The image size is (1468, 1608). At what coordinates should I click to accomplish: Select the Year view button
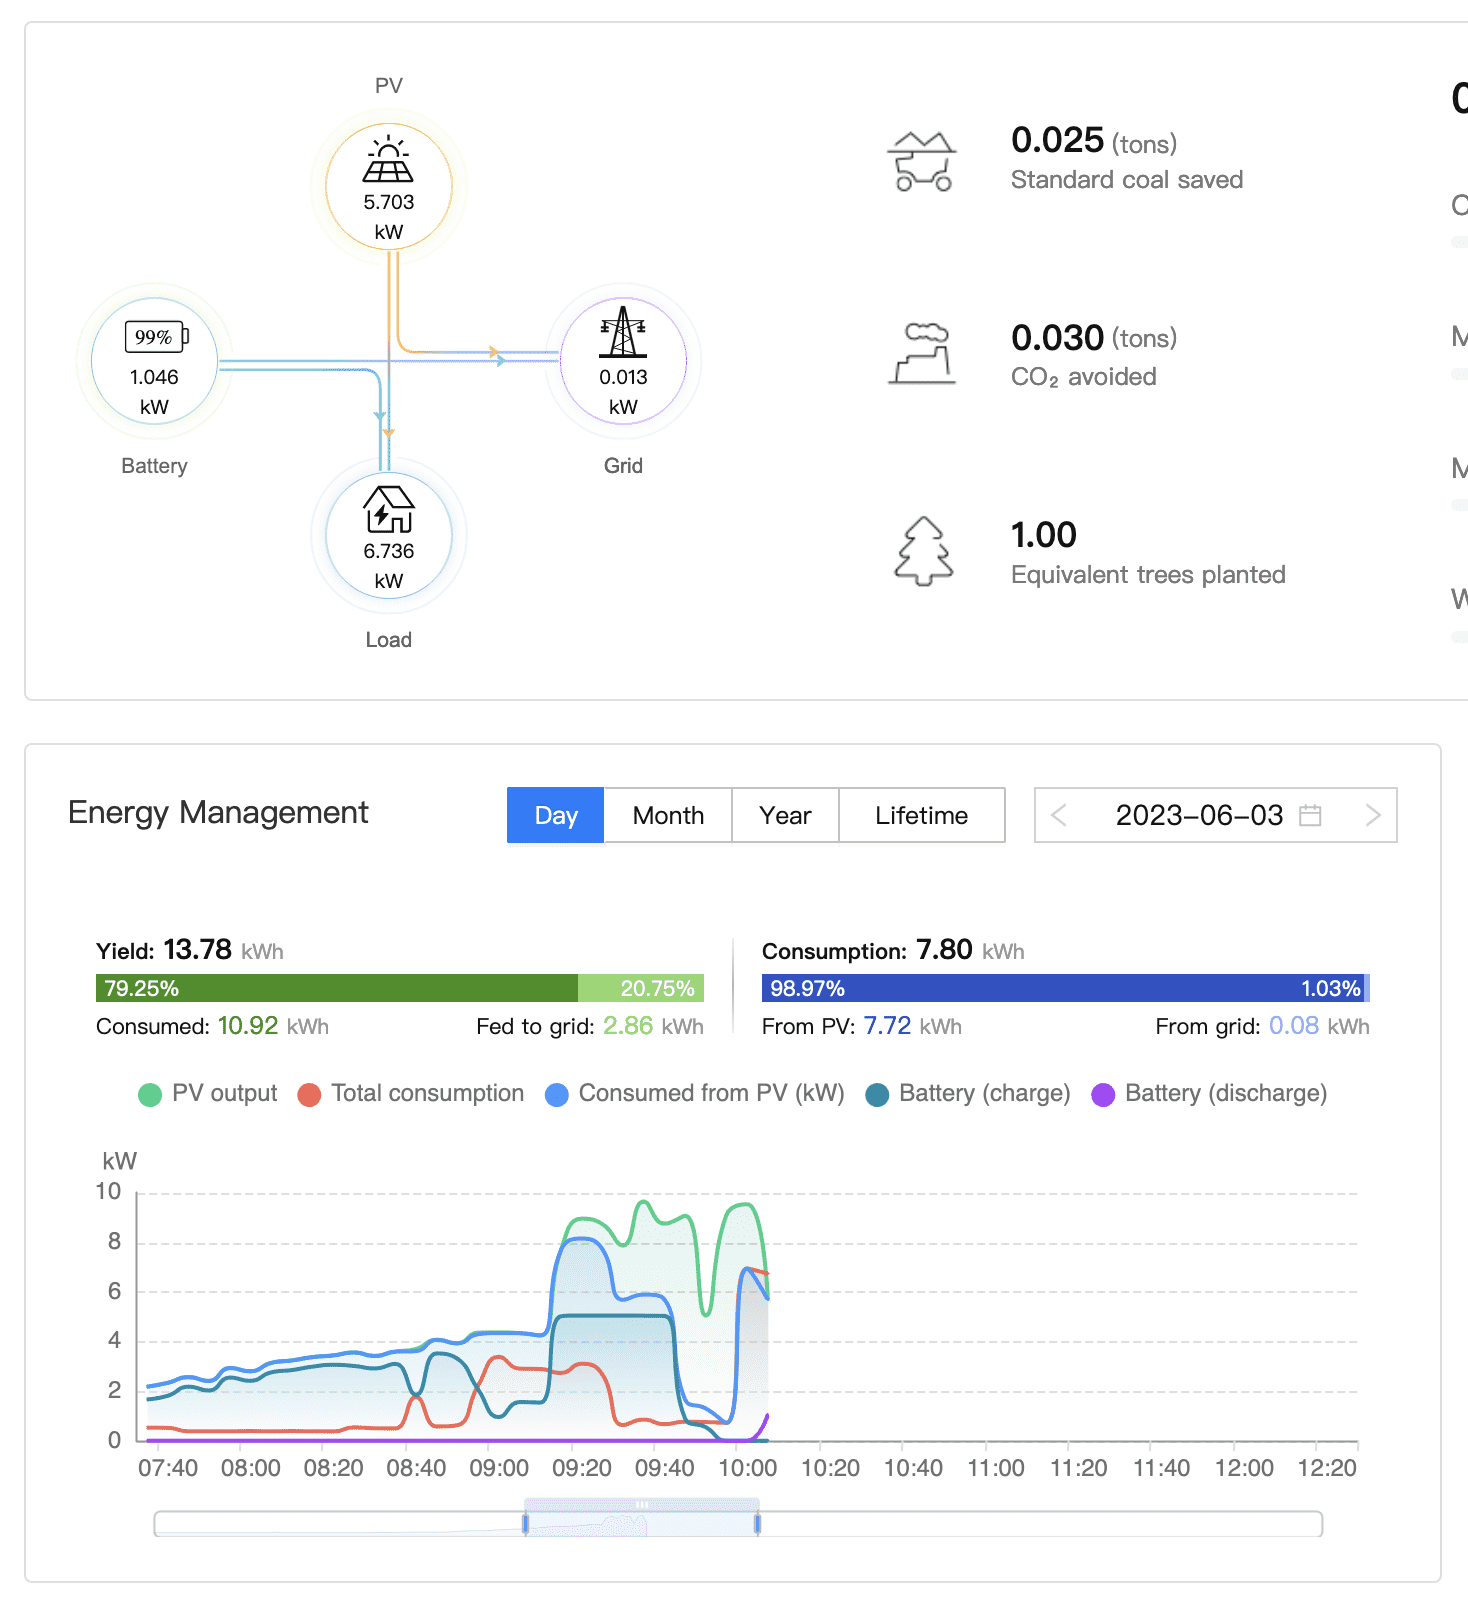pyautogui.click(x=785, y=815)
